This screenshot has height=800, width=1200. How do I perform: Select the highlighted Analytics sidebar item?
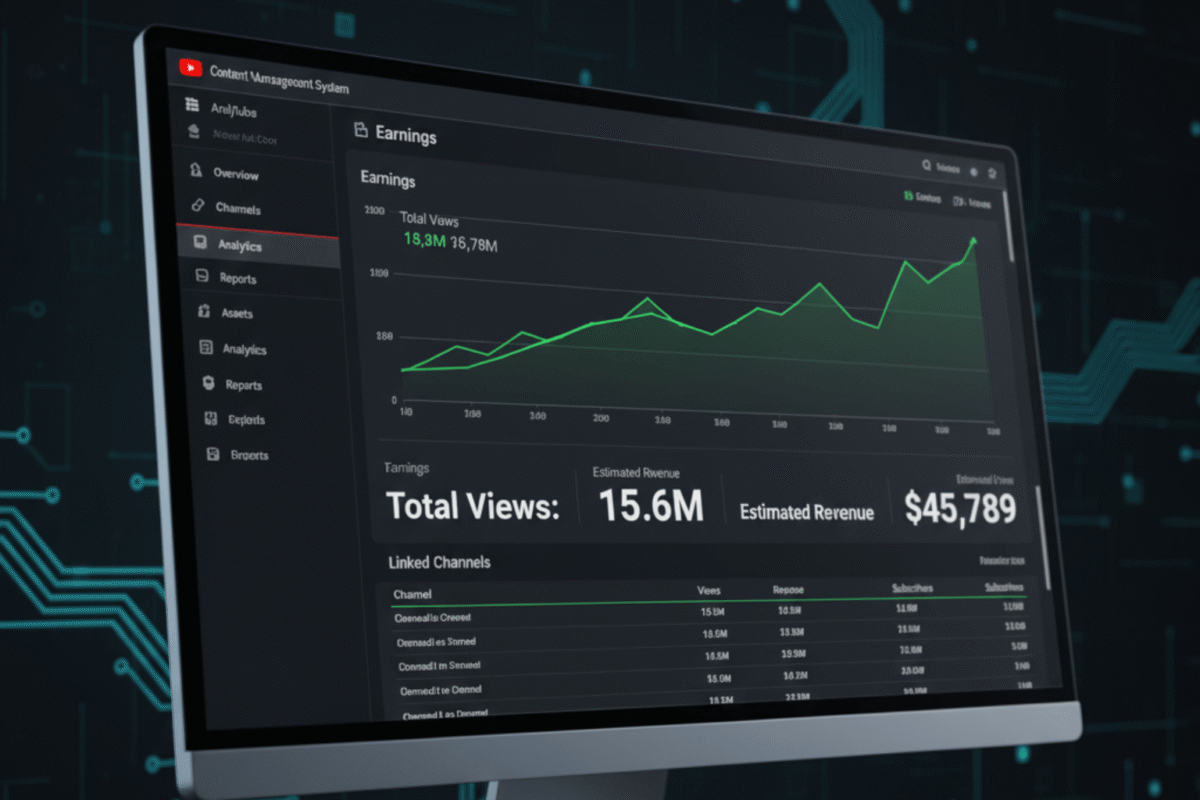(240, 245)
